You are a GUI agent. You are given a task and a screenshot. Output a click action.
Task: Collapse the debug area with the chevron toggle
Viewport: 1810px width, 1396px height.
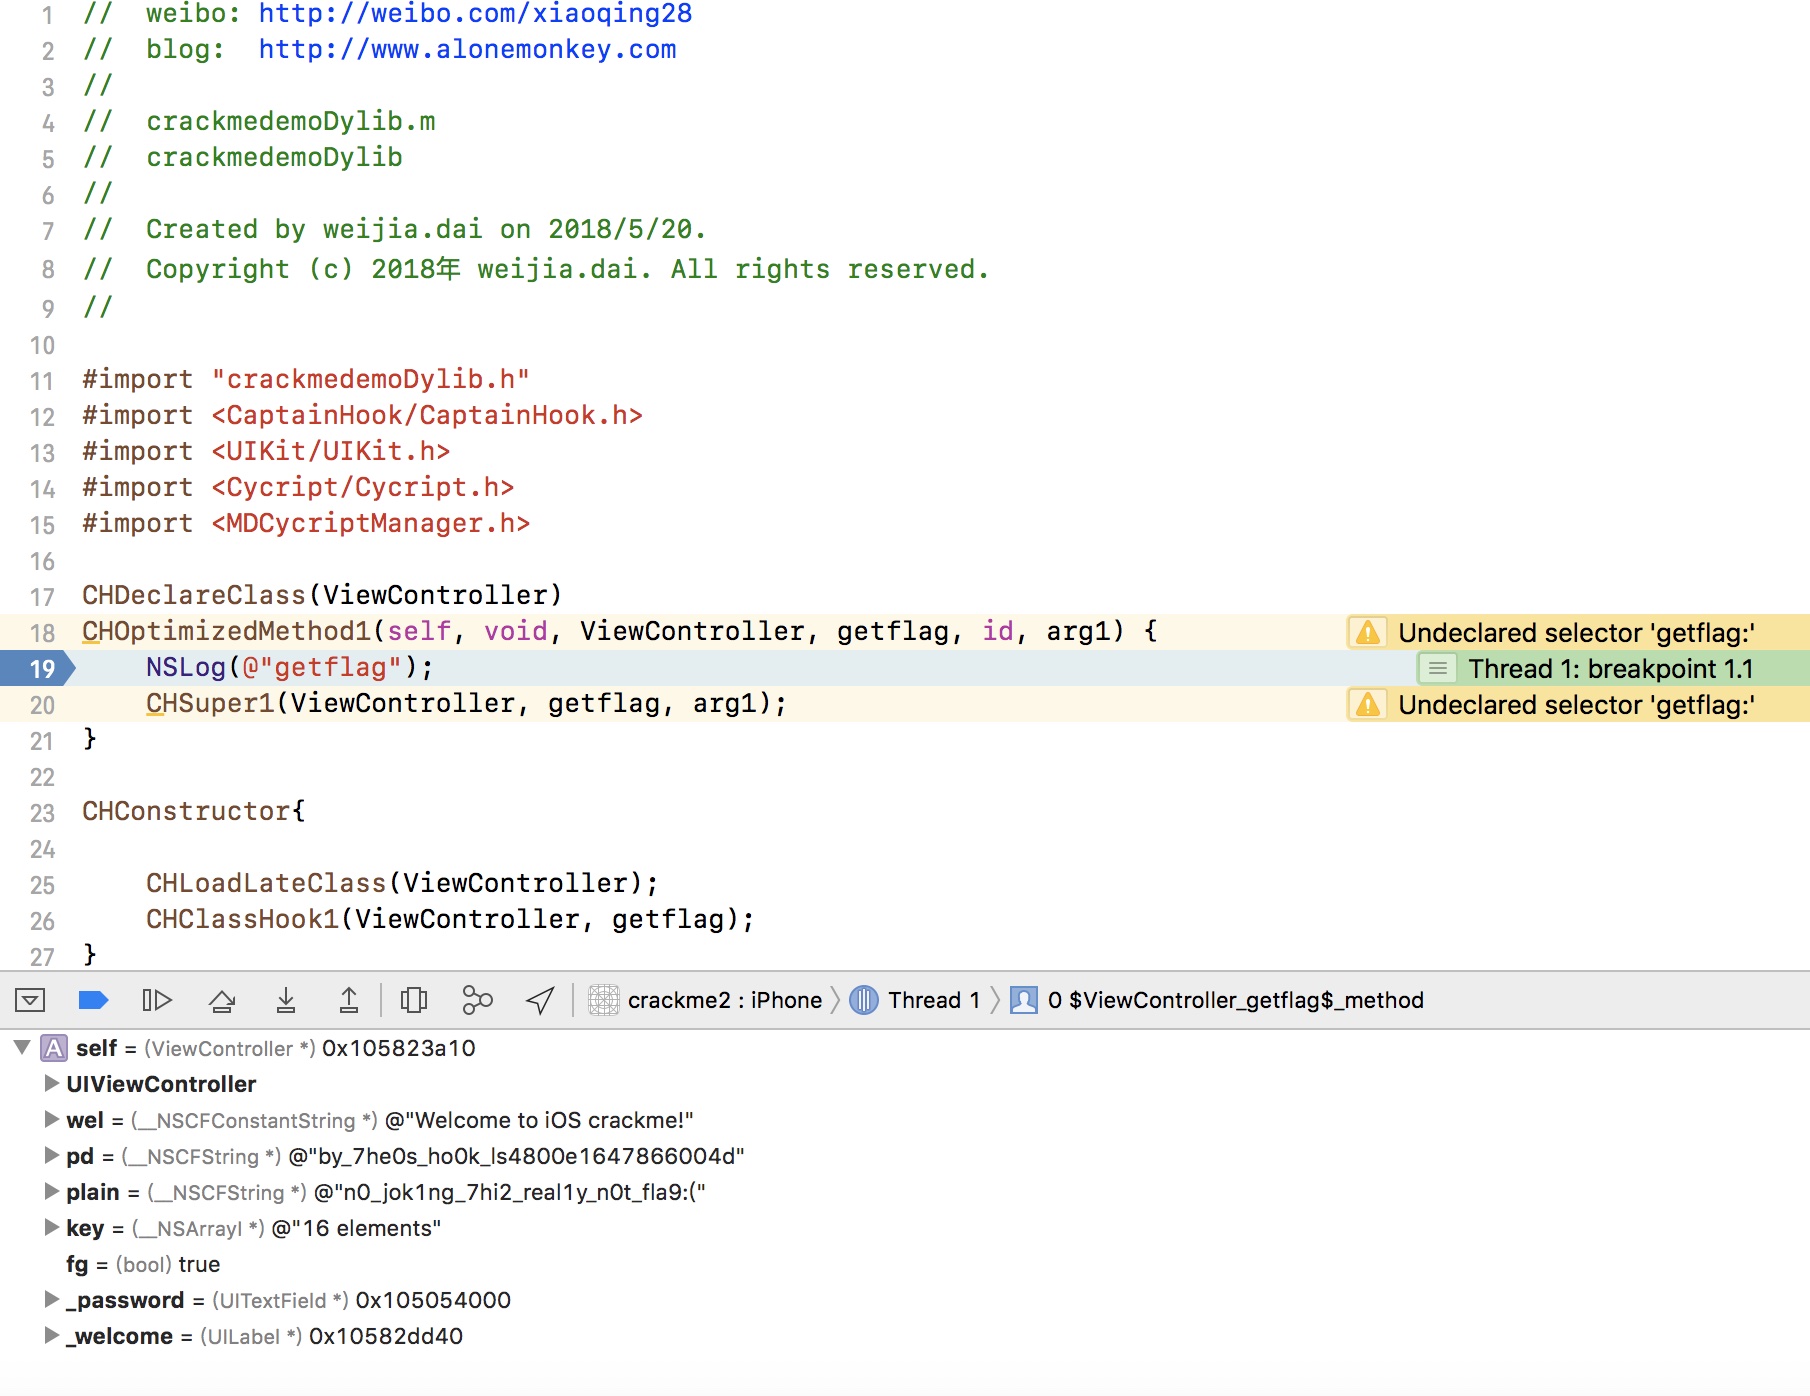point(30,999)
